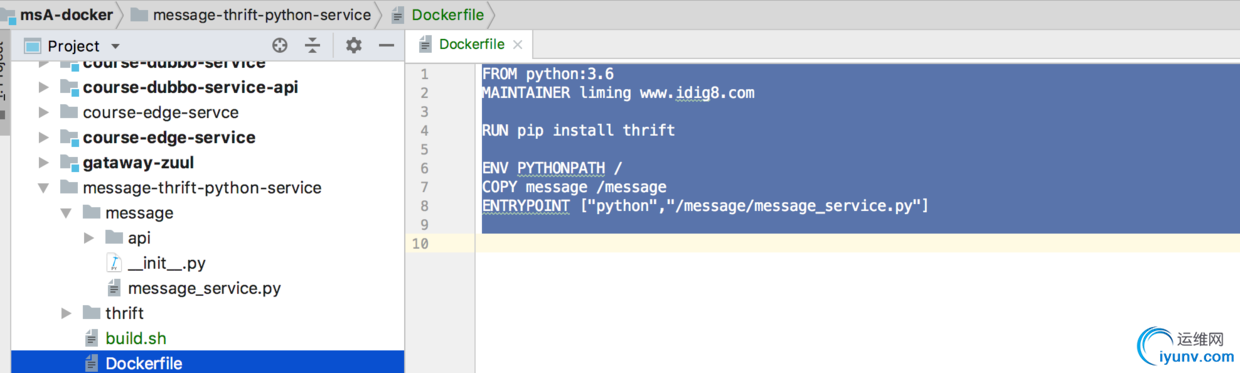This screenshot has height=373, width=1240.
Task: Click the __init__.py Python file icon
Action: (114, 263)
